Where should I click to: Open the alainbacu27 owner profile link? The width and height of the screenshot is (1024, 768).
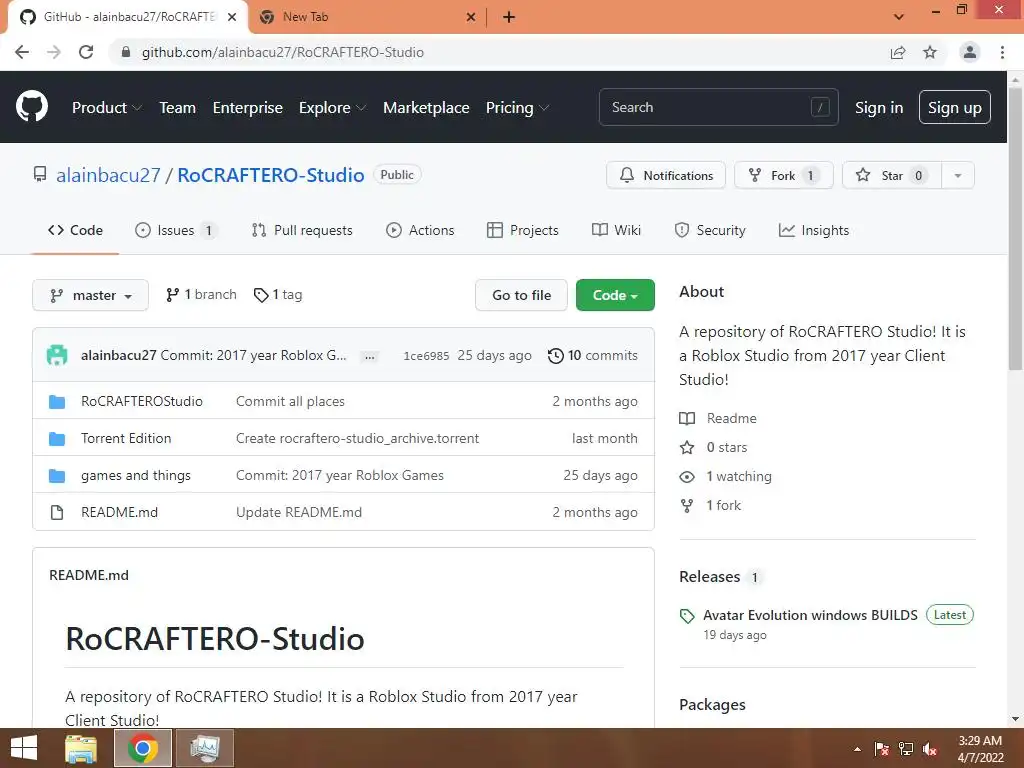(108, 175)
